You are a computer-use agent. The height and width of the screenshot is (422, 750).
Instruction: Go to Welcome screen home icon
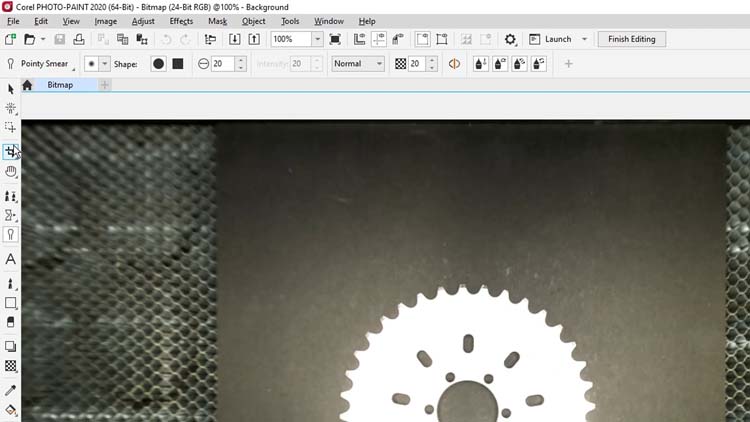click(27, 85)
